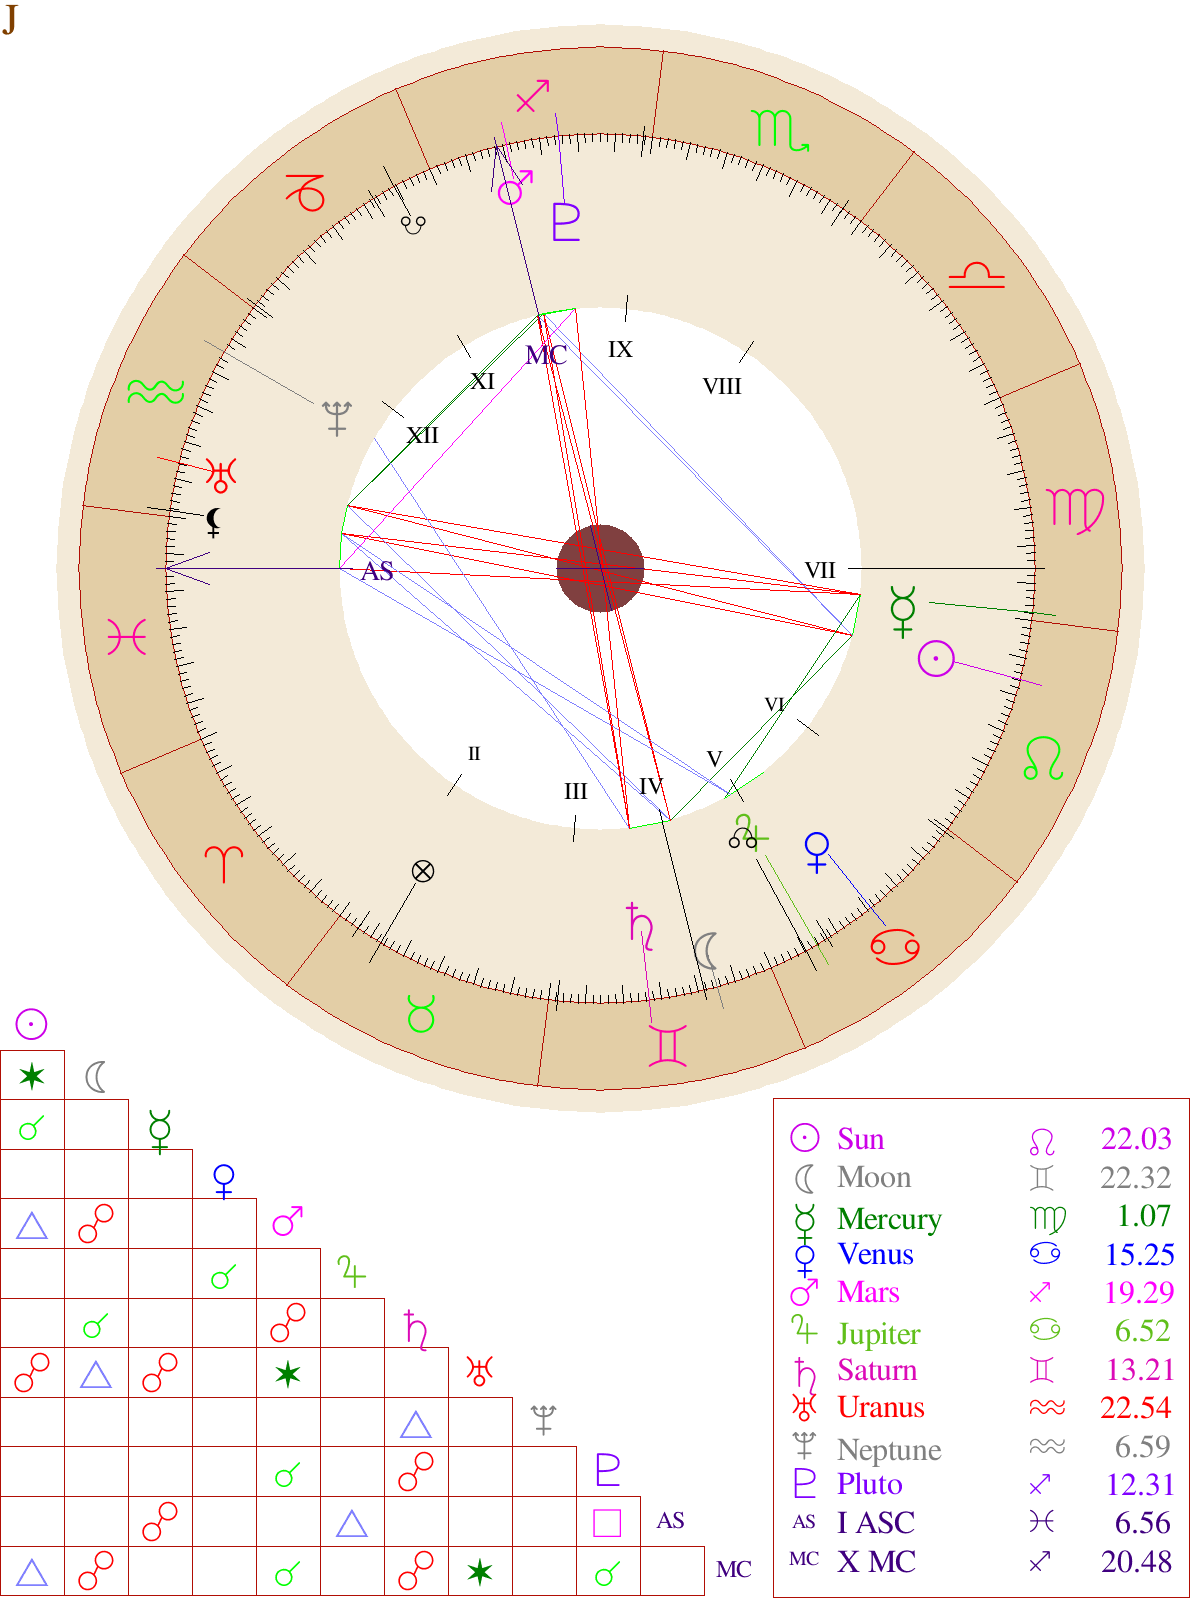Click the Moon-Mars opposition cell in grid
This screenshot has width=1200, height=1600.
point(96,1224)
